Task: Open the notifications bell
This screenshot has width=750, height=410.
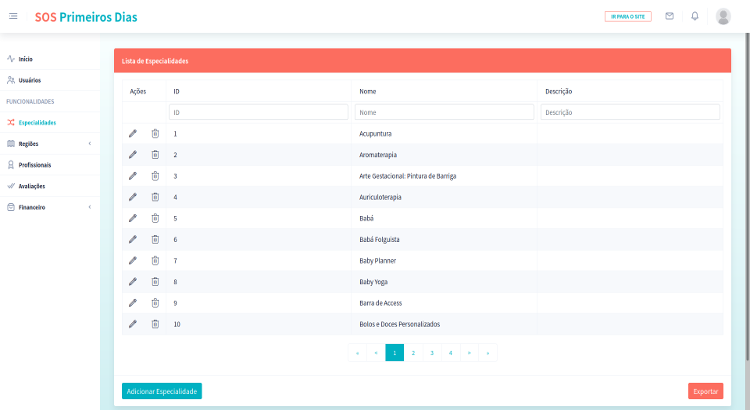Action: coord(695,16)
